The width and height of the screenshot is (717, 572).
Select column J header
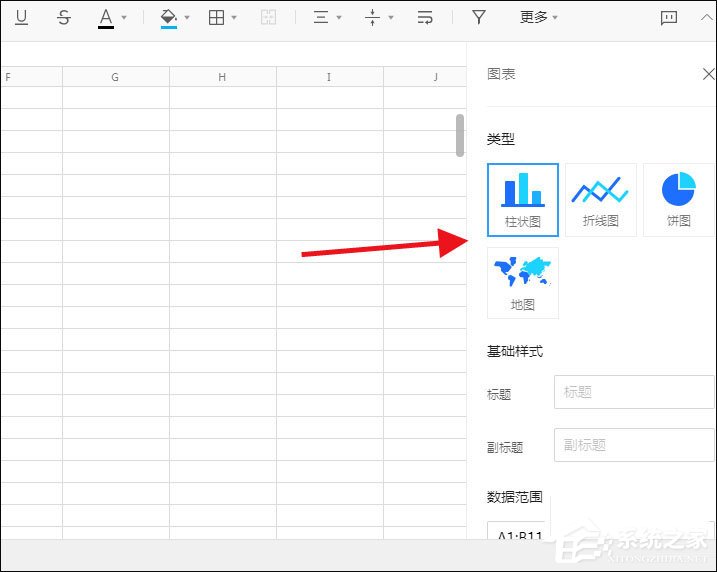click(425, 77)
